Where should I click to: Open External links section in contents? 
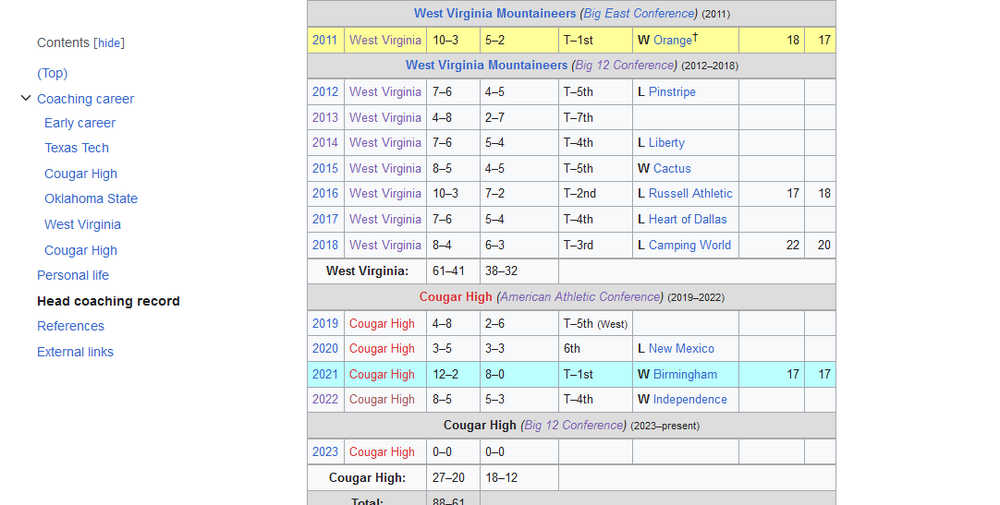coord(75,352)
